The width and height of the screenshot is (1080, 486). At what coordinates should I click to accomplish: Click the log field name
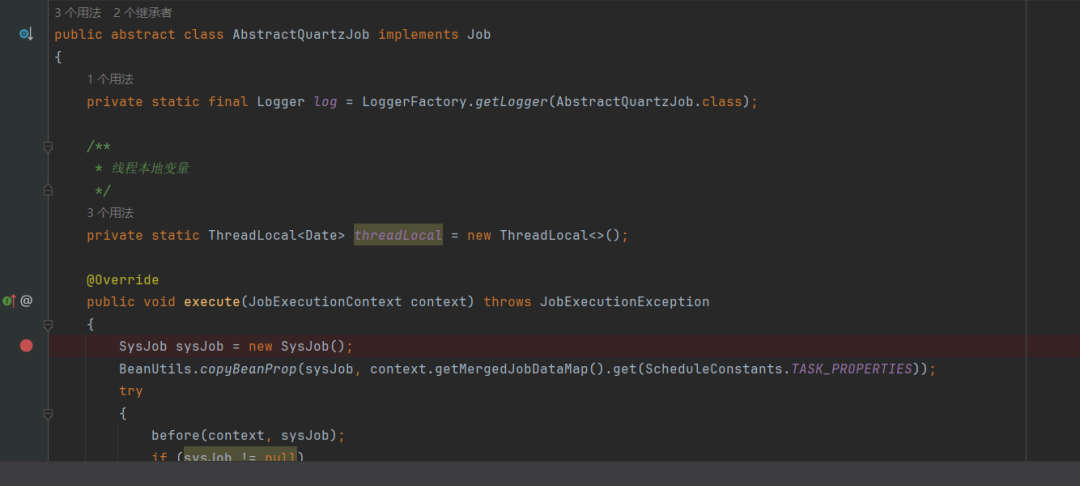click(325, 102)
